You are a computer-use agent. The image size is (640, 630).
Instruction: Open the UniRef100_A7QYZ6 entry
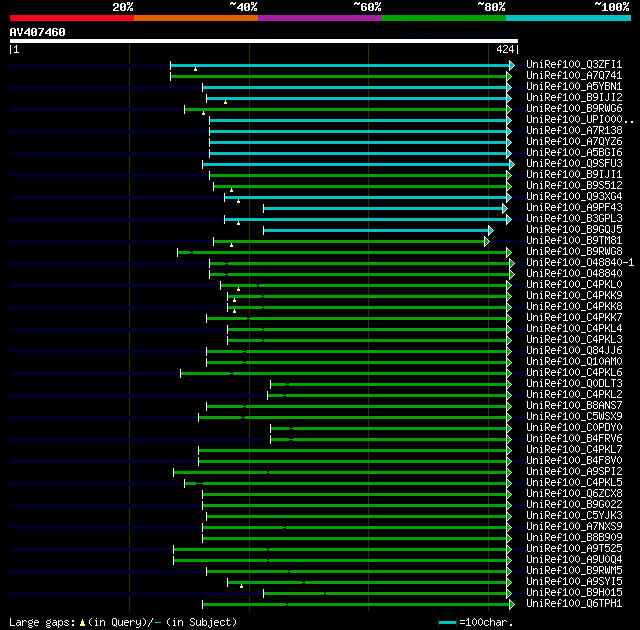[574, 142]
